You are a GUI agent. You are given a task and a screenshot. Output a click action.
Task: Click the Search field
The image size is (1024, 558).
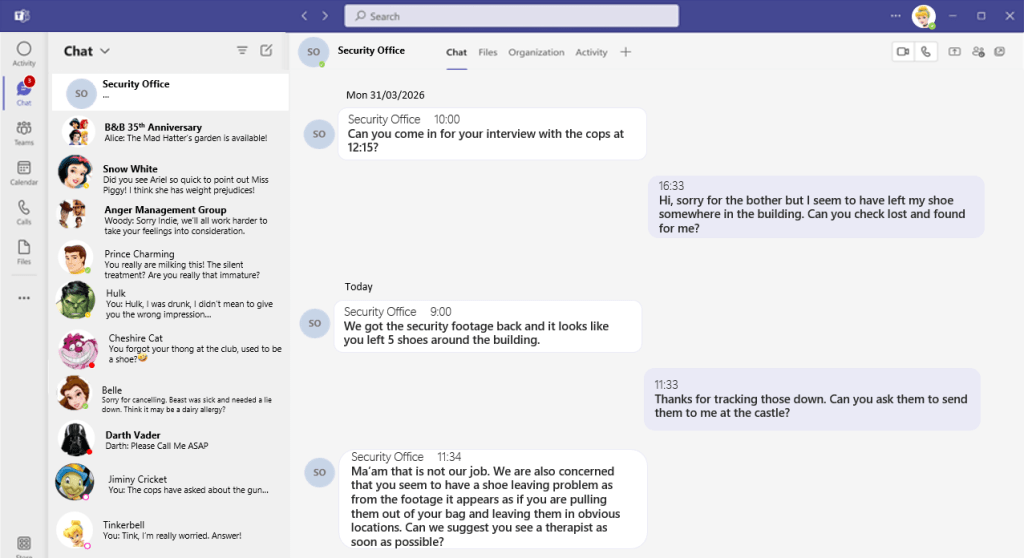click(511, 16)
